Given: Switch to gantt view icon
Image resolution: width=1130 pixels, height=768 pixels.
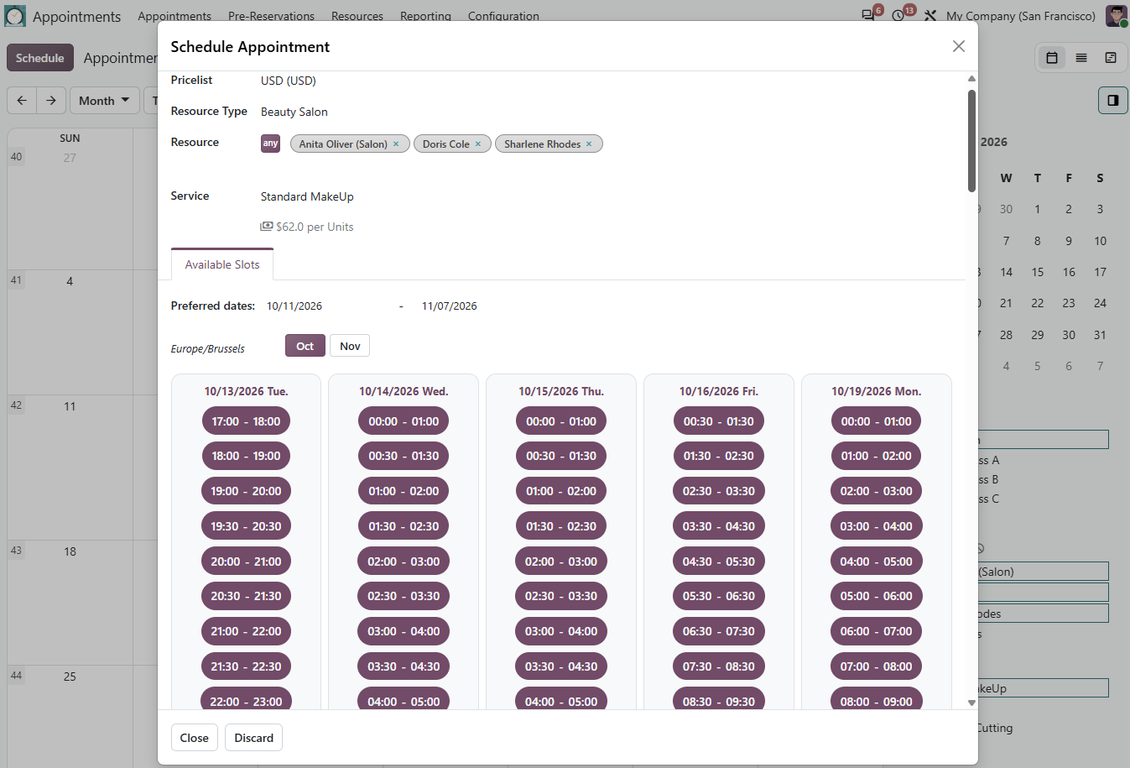Looking at the screenshot, I should pos(1111,58).
